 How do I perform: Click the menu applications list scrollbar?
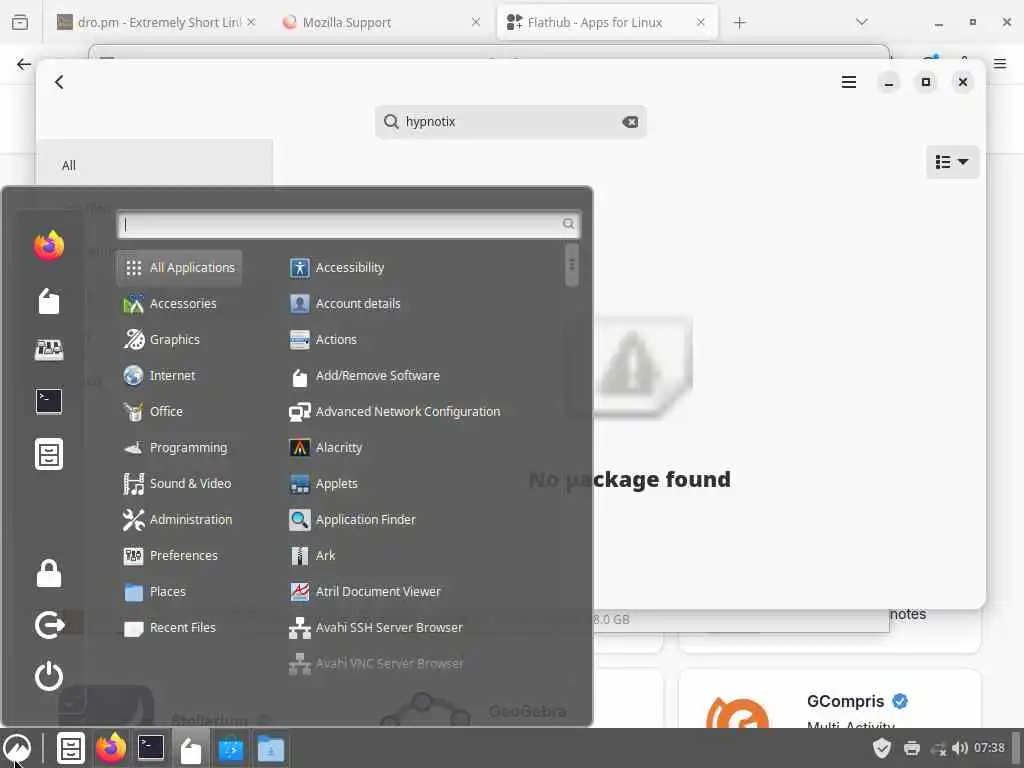(571, 264)
